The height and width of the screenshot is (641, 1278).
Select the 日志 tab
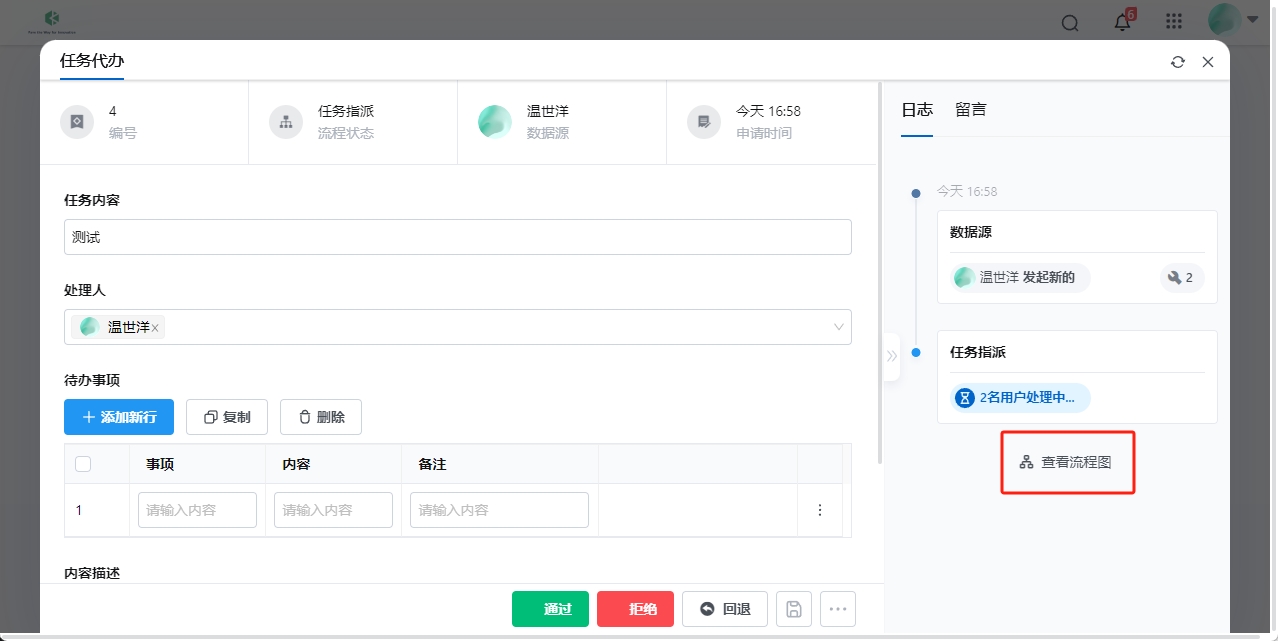(917, 110)
